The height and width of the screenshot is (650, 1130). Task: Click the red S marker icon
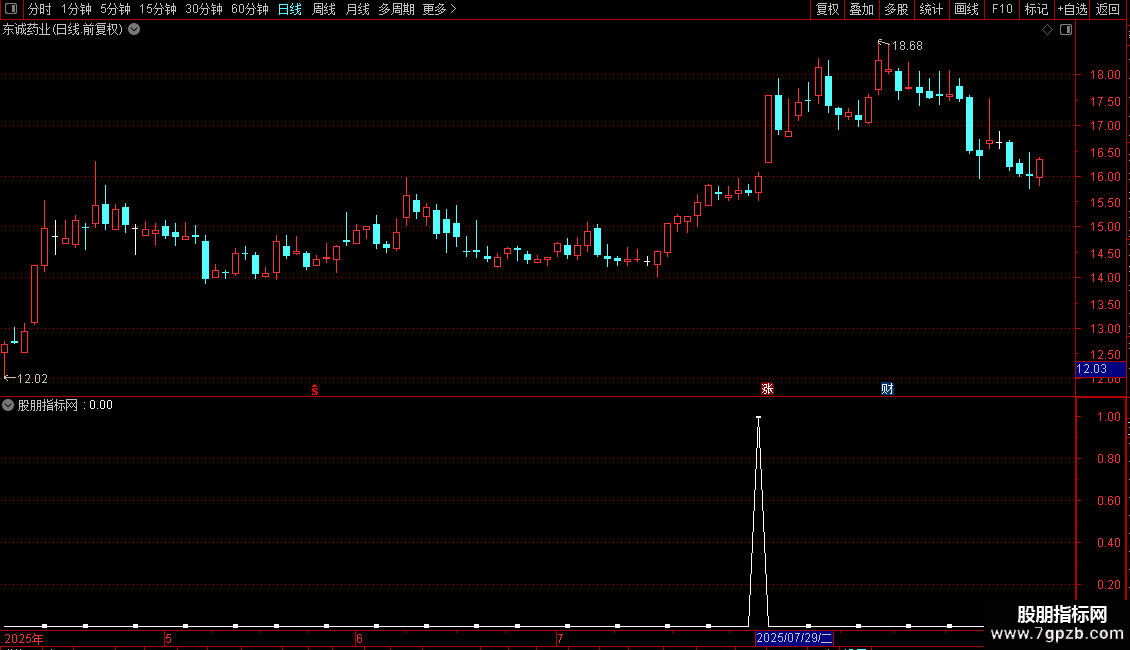[315, 390]
